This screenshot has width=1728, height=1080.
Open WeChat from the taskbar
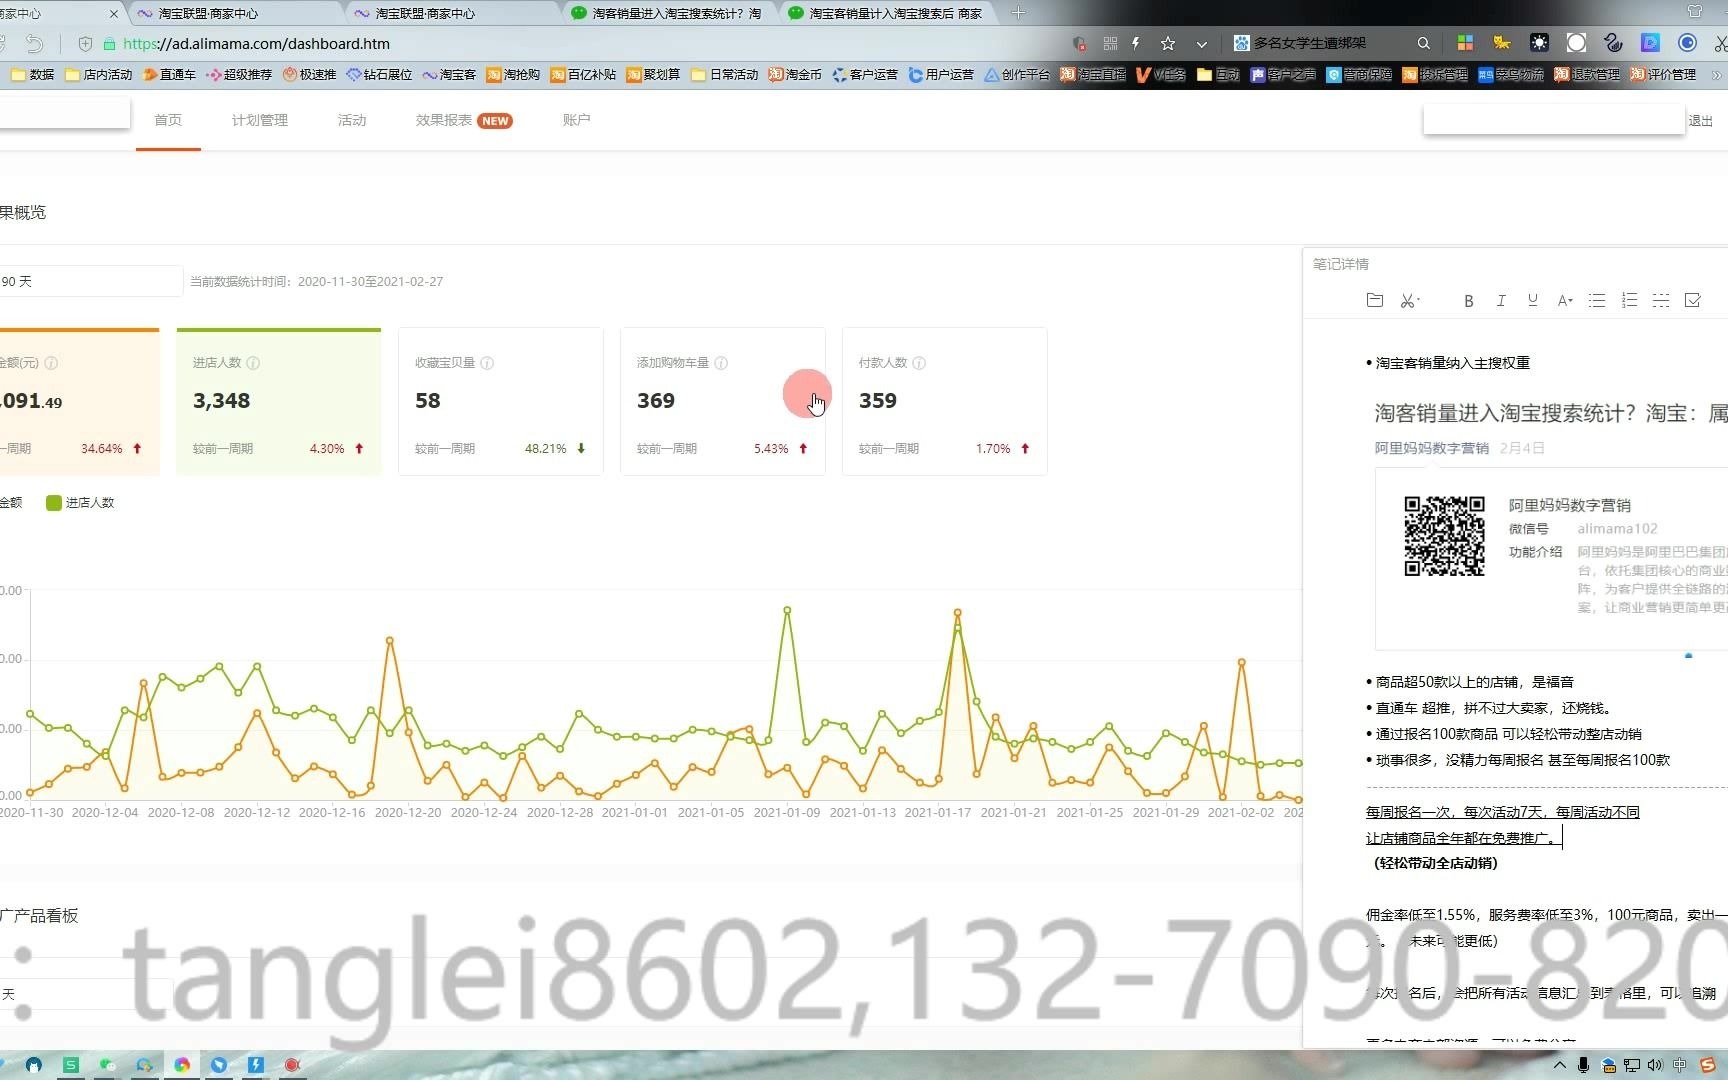[x=108, y=1065]
